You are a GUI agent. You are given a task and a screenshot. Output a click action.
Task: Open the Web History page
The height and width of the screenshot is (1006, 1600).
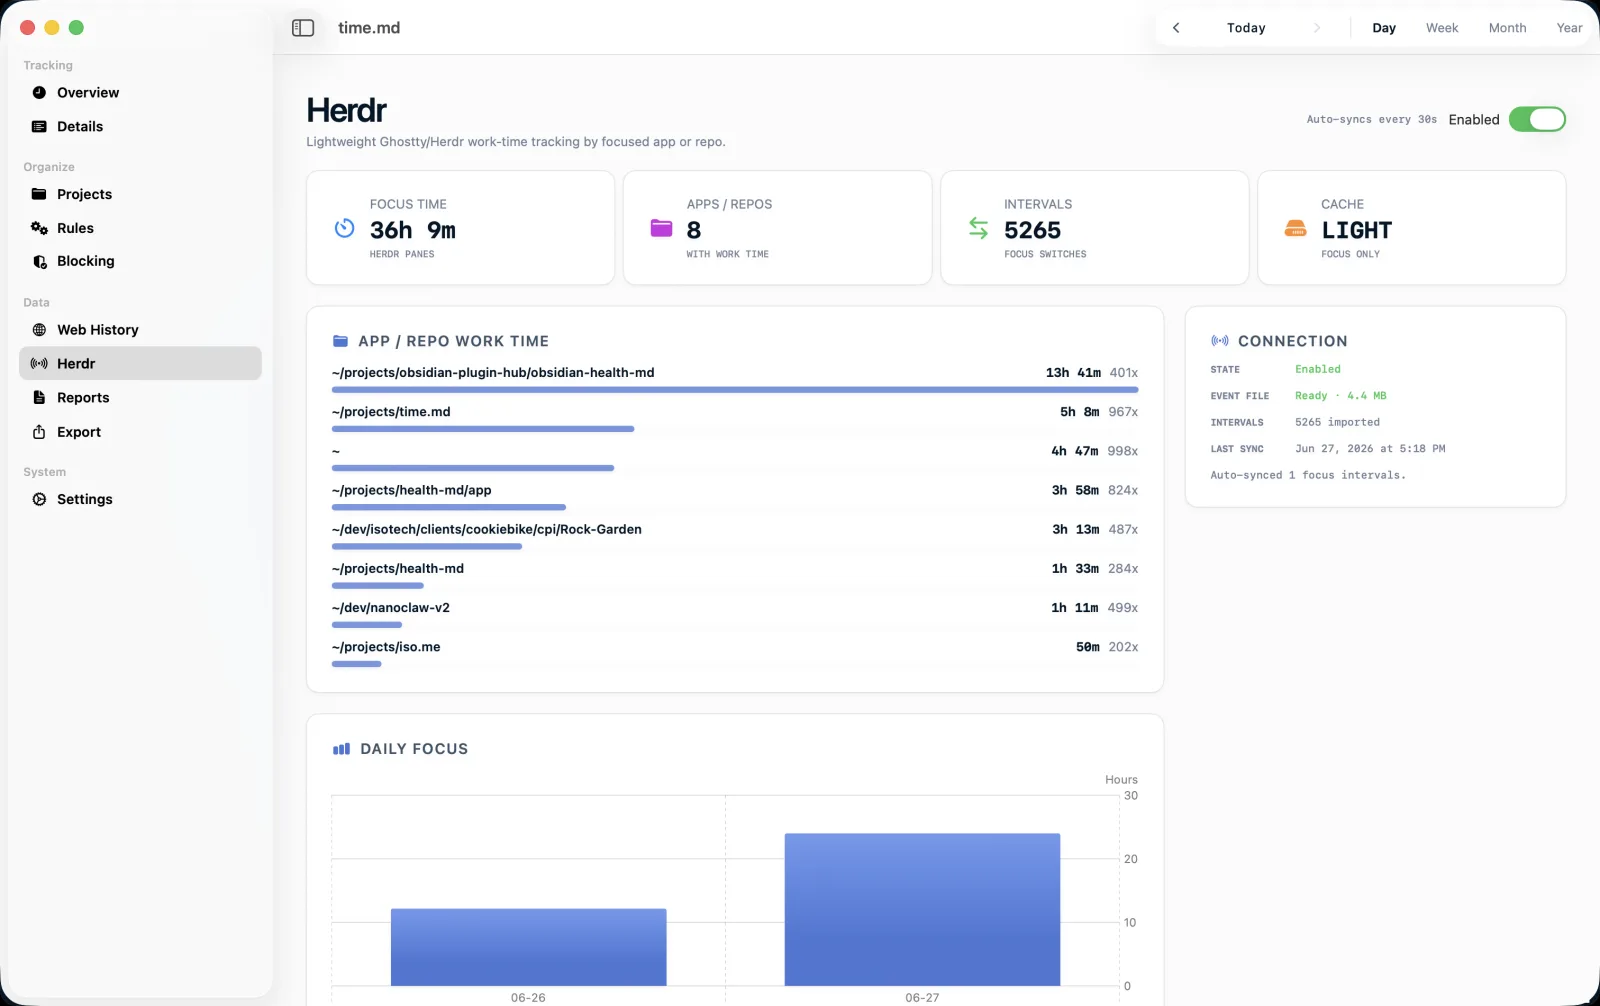(x=140, y=330)
